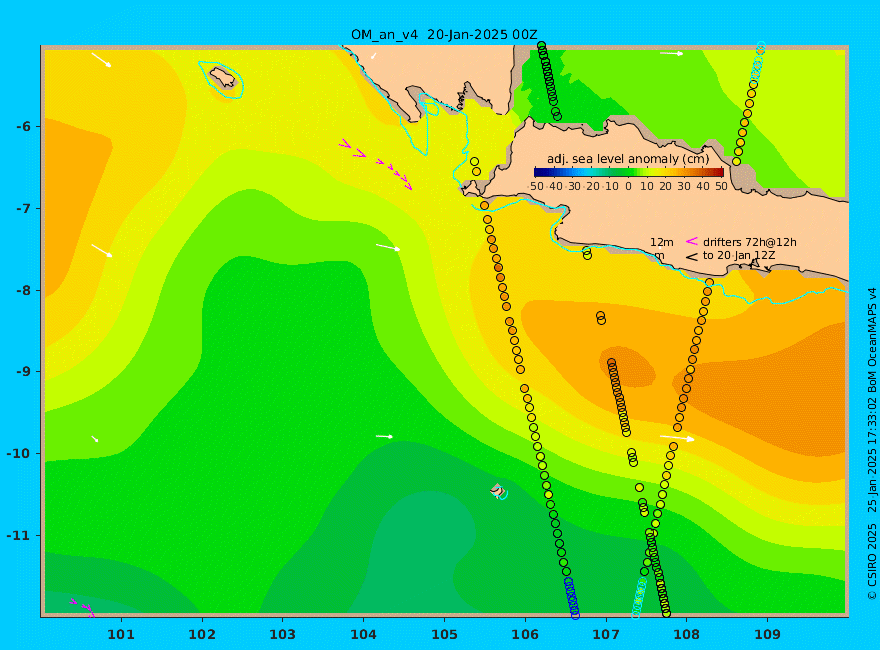This screenshot has width=880, height=650.
Task: Click the white arrow near 108E, 9.8S
Action: tap(677, 438)
